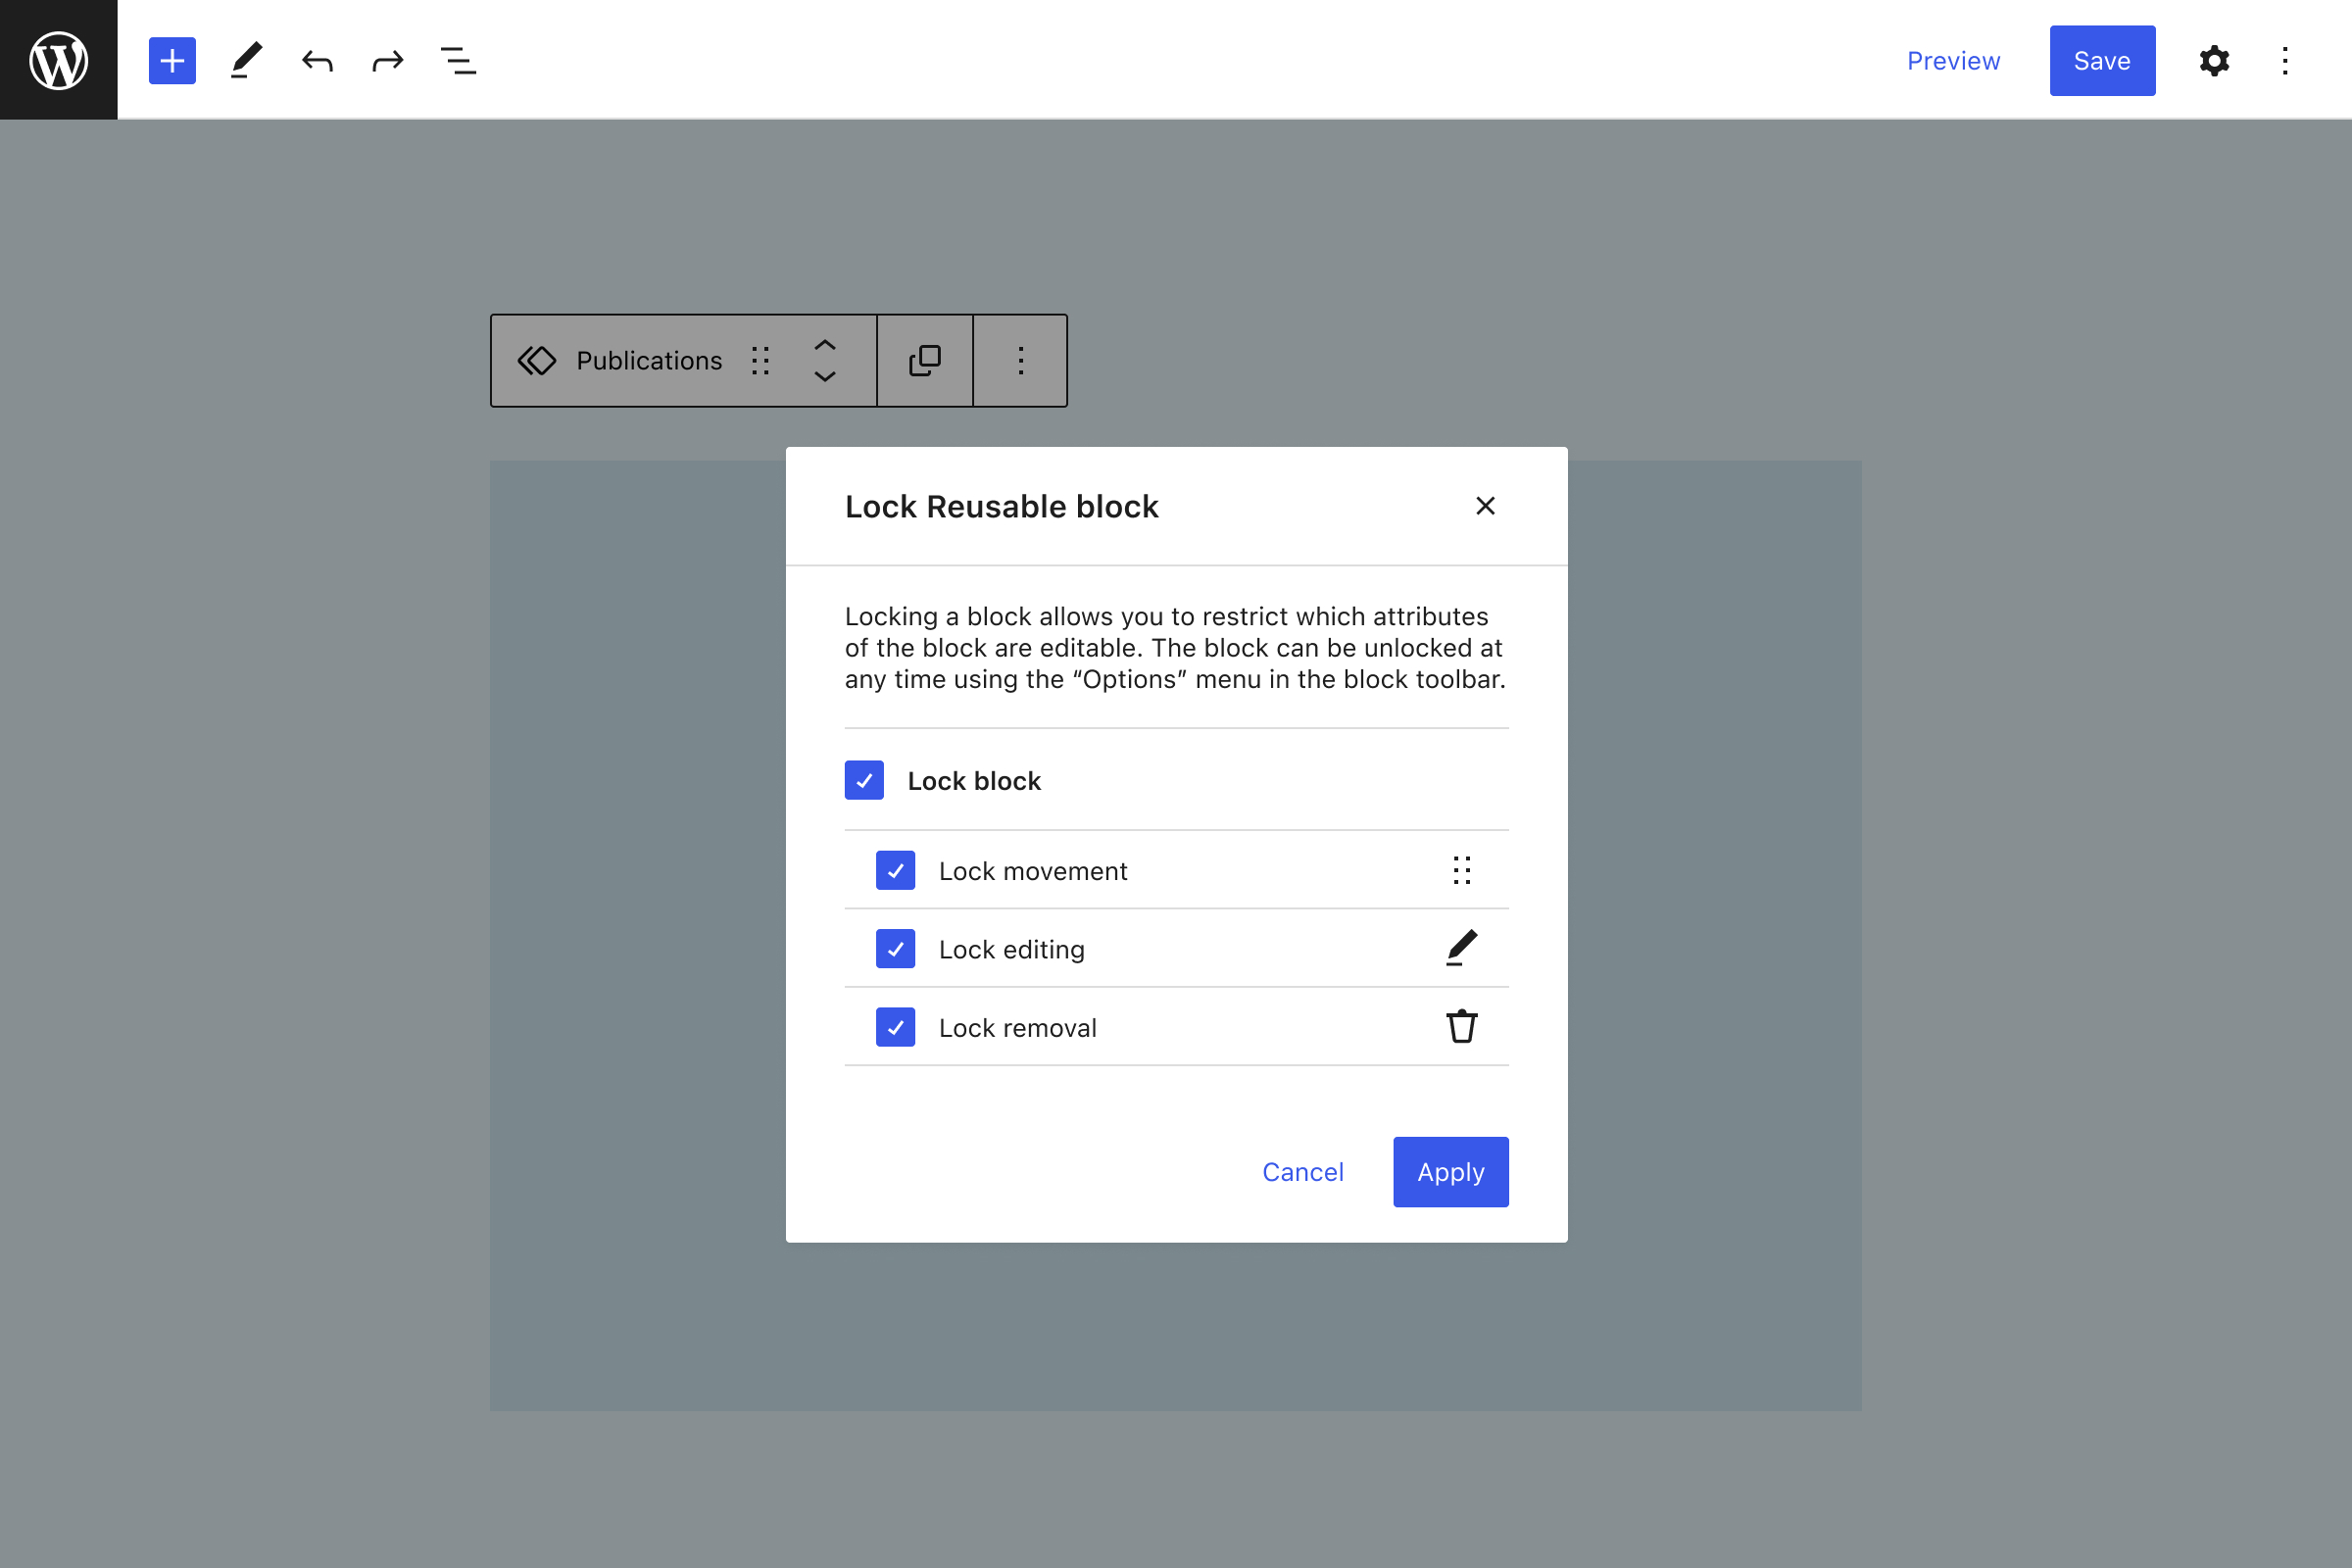The width and height of the screenshot is (2352, 1568).
Task: Click the Cancel link in dialog
Action: 1302,1171
